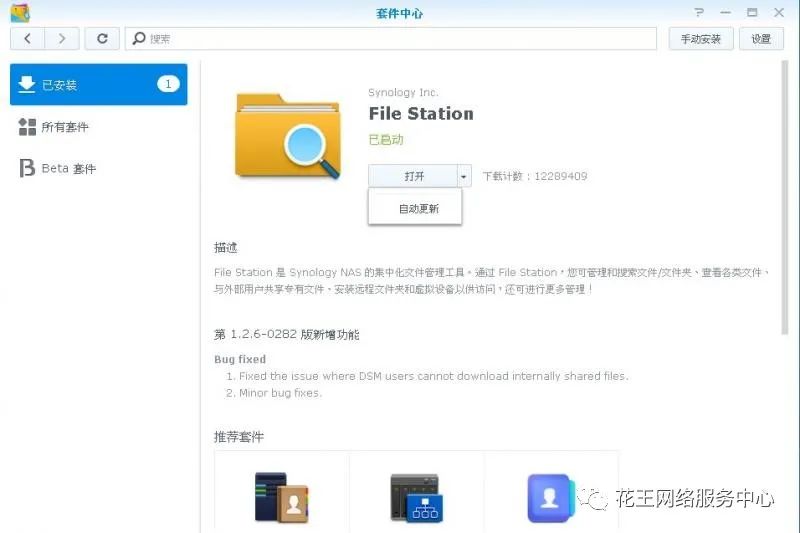
Task: Go forward with the right arrow button
Action: [62, 38]
